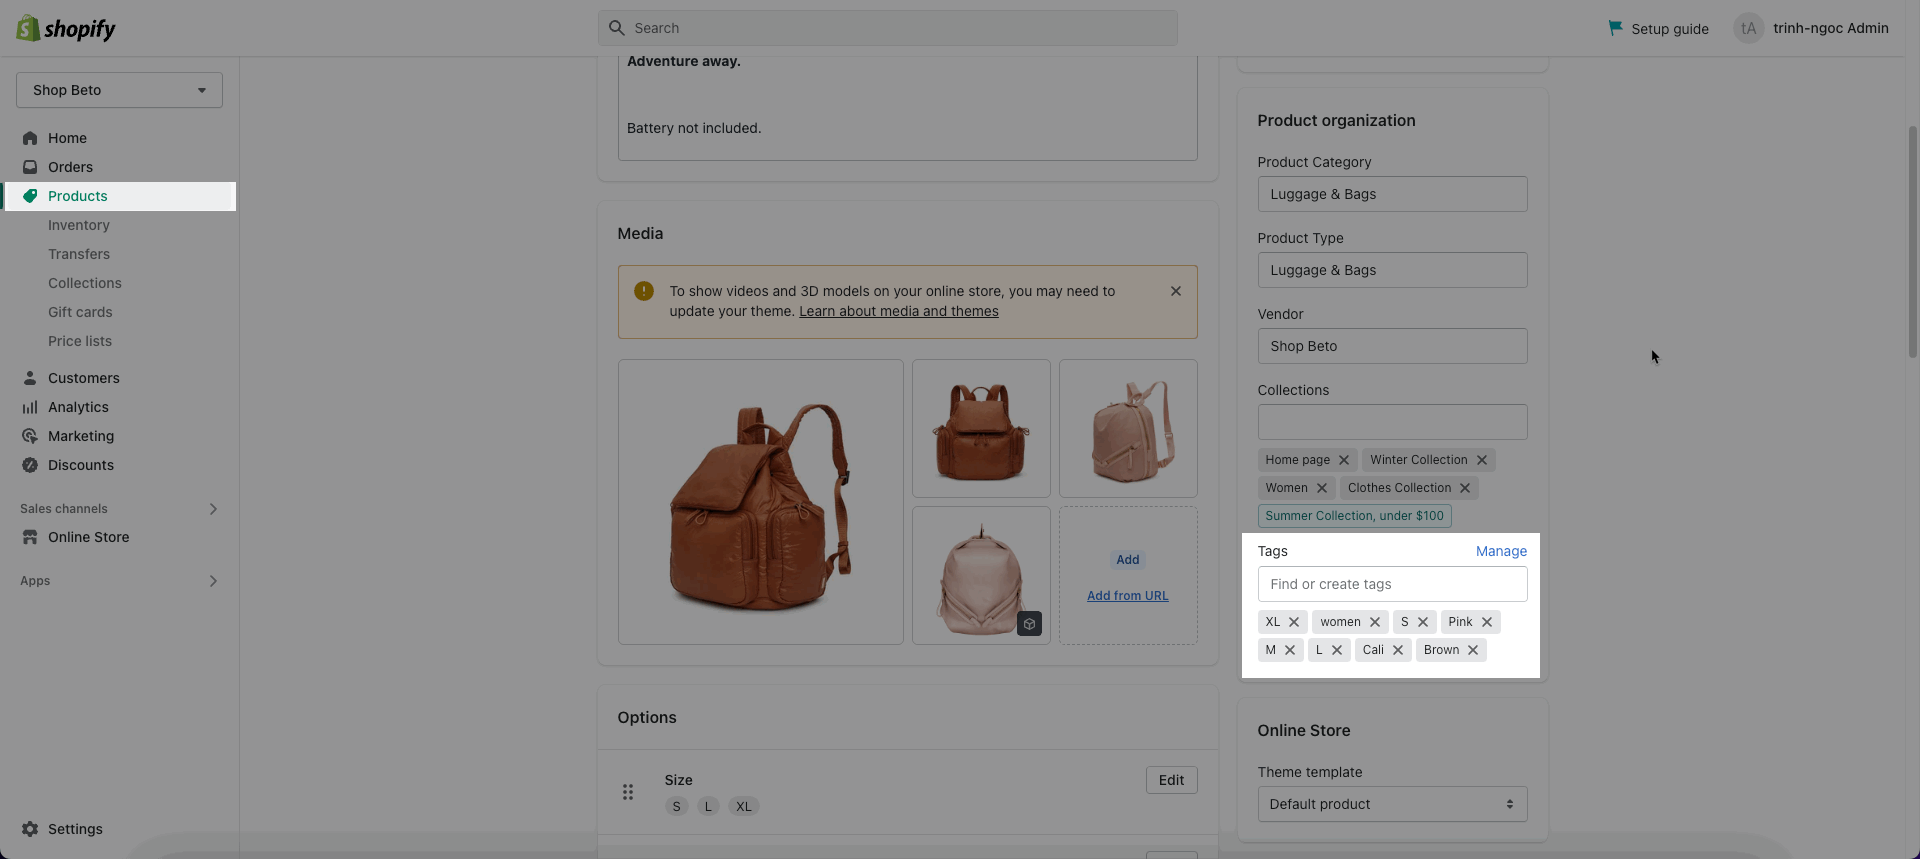Image resolution: width=1920 pixels, height=859 pixels.
Task: Expand the Sales channels section
Action: (x=213, y=509)
